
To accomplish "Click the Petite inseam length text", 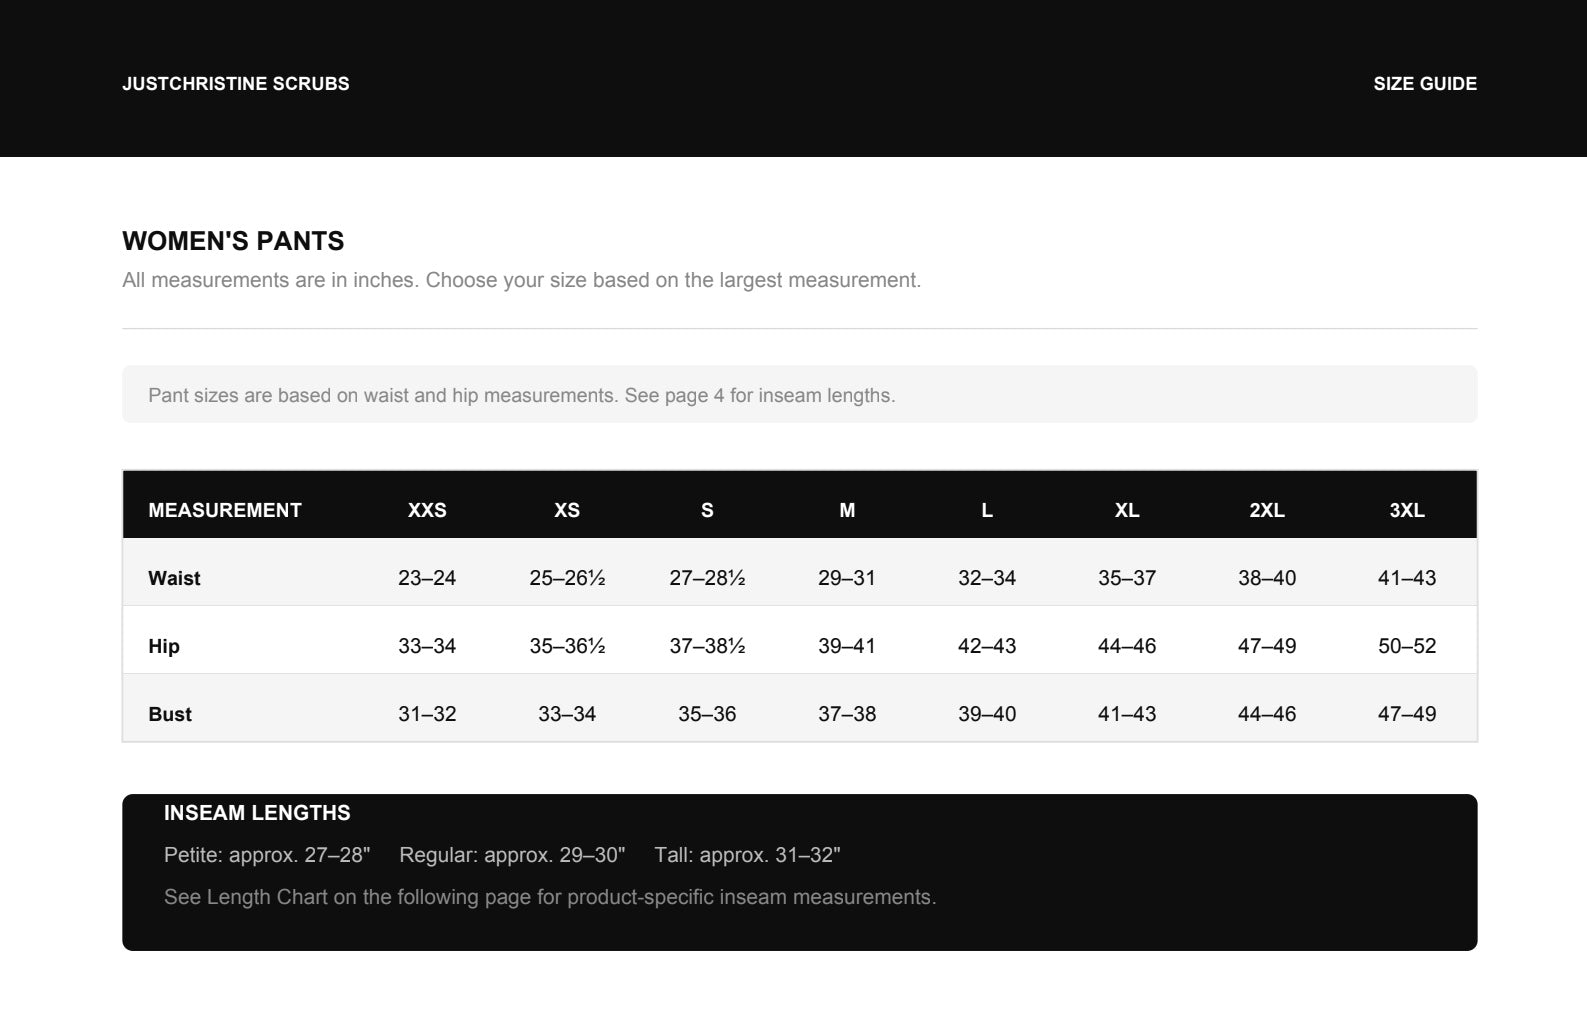I will [267, 855].
